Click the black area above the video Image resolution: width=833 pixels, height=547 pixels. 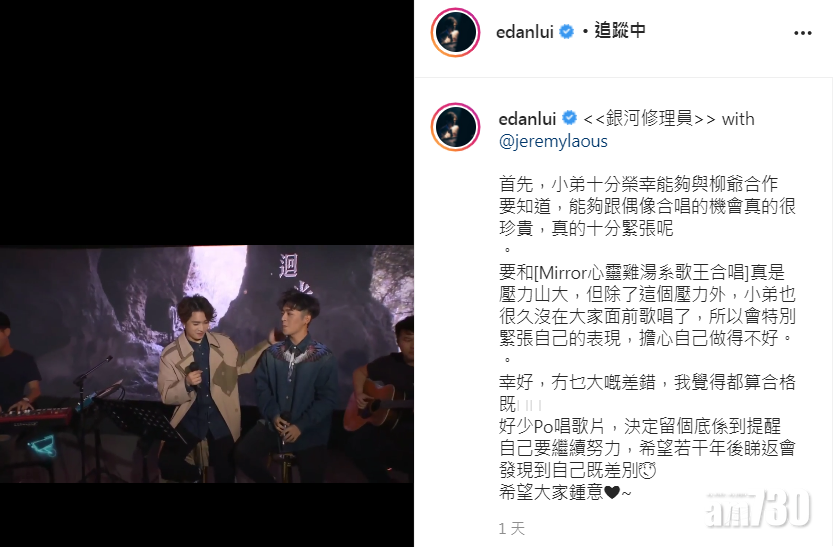tap(207, 122)
